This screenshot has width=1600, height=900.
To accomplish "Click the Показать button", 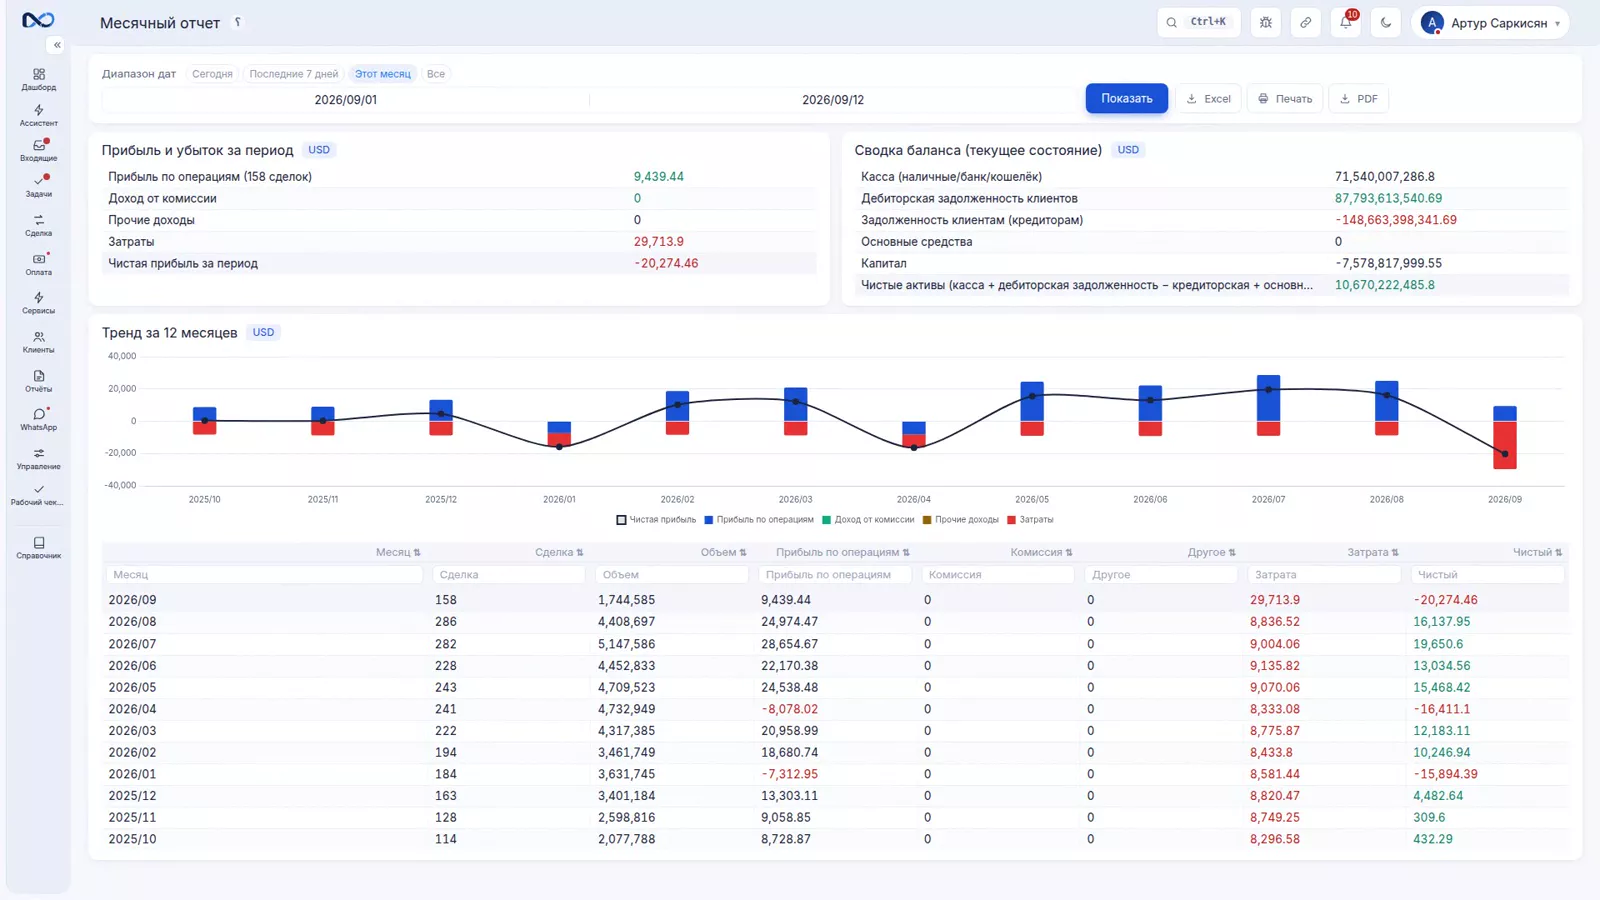I will [1127, 98].
